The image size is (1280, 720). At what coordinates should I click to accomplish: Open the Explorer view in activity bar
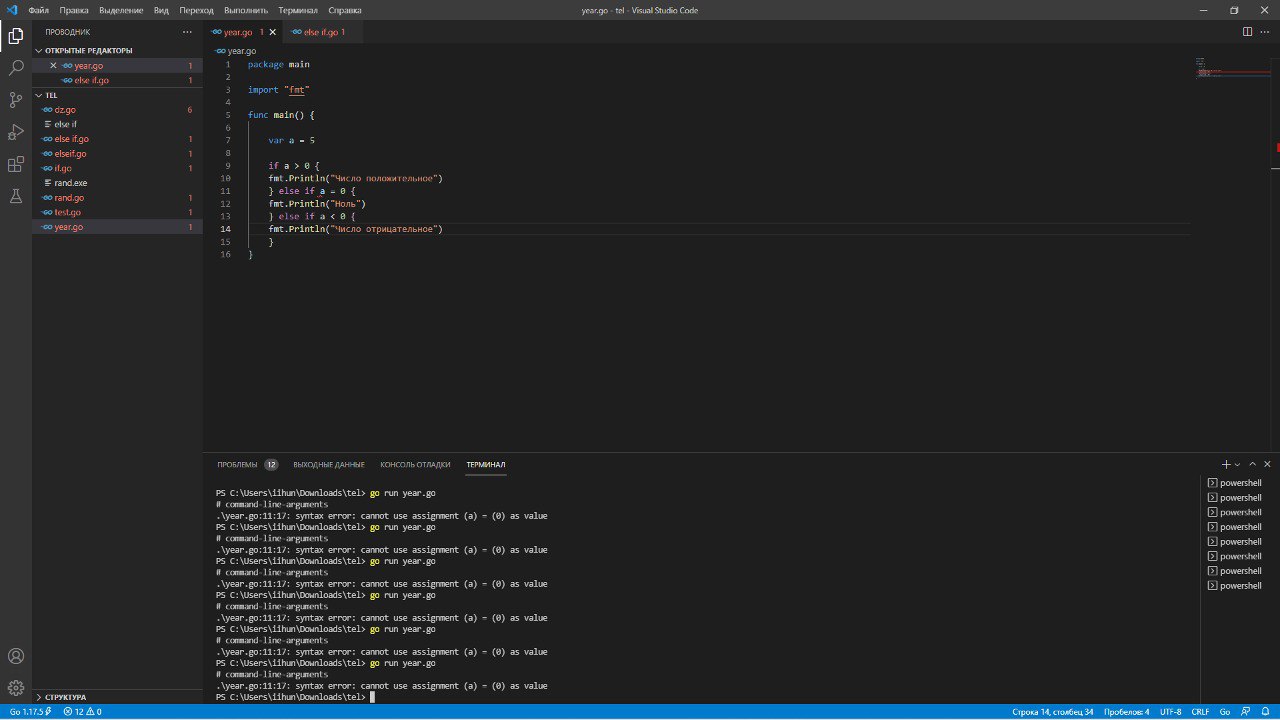16,36
